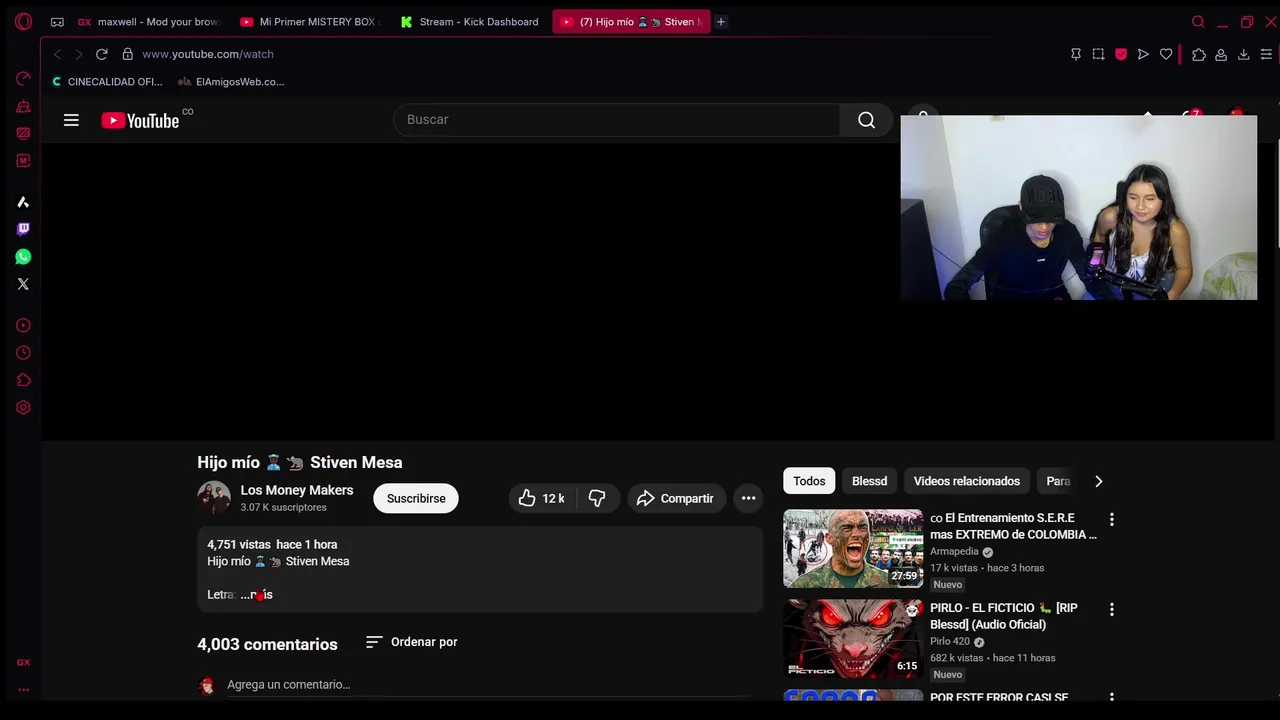Open sidebar three-dots setup menu

[x=23, y=689]
